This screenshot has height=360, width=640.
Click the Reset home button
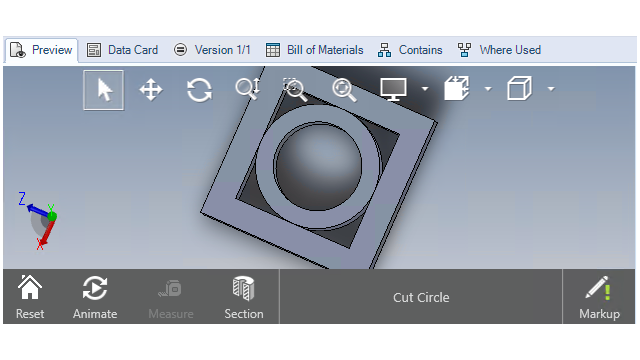(x=30, y=297)
